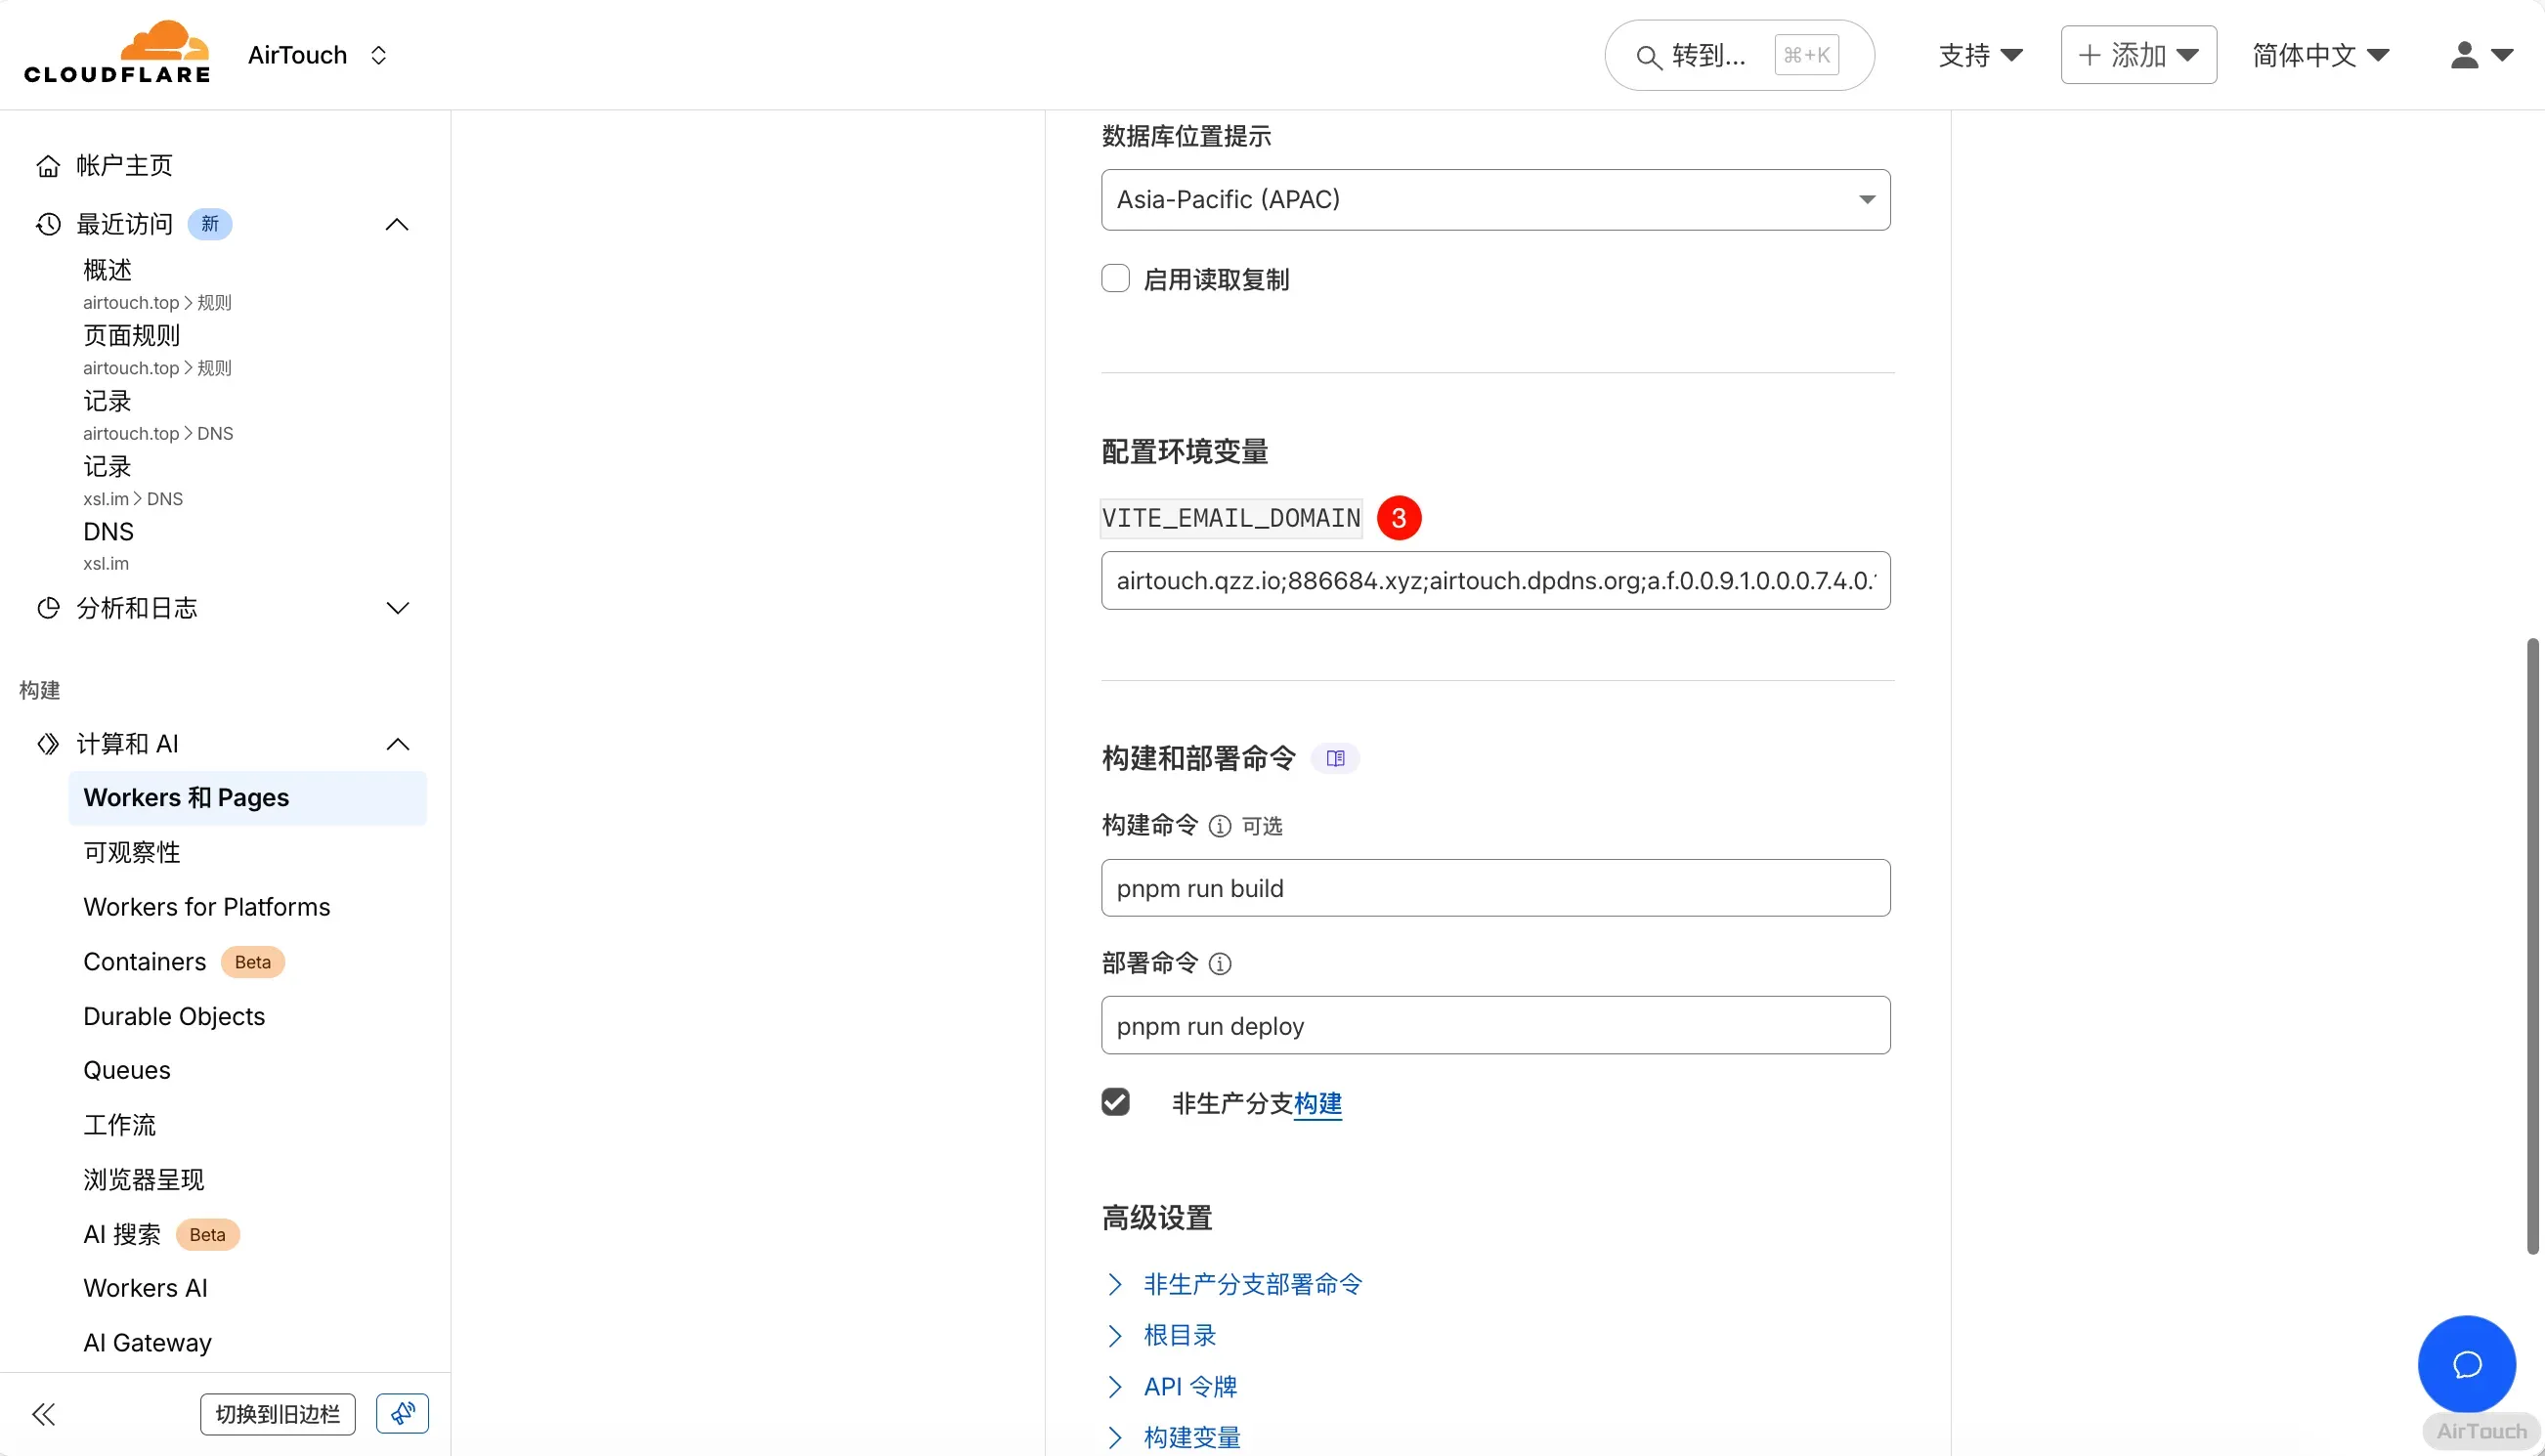Click the announcements megaphone icon
2545x1456 pixels.
point(402,1413)
